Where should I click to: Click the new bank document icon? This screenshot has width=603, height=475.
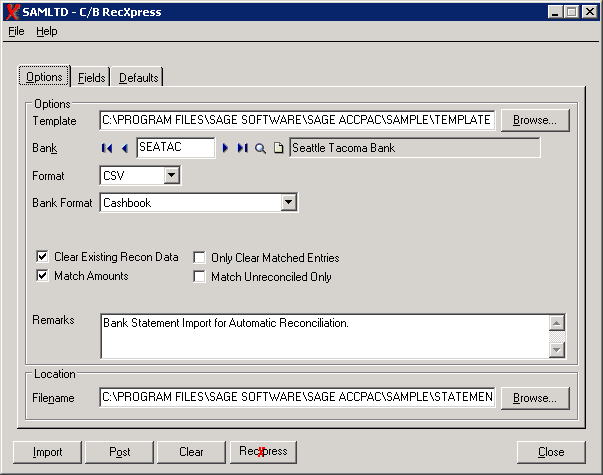[278, 148]
